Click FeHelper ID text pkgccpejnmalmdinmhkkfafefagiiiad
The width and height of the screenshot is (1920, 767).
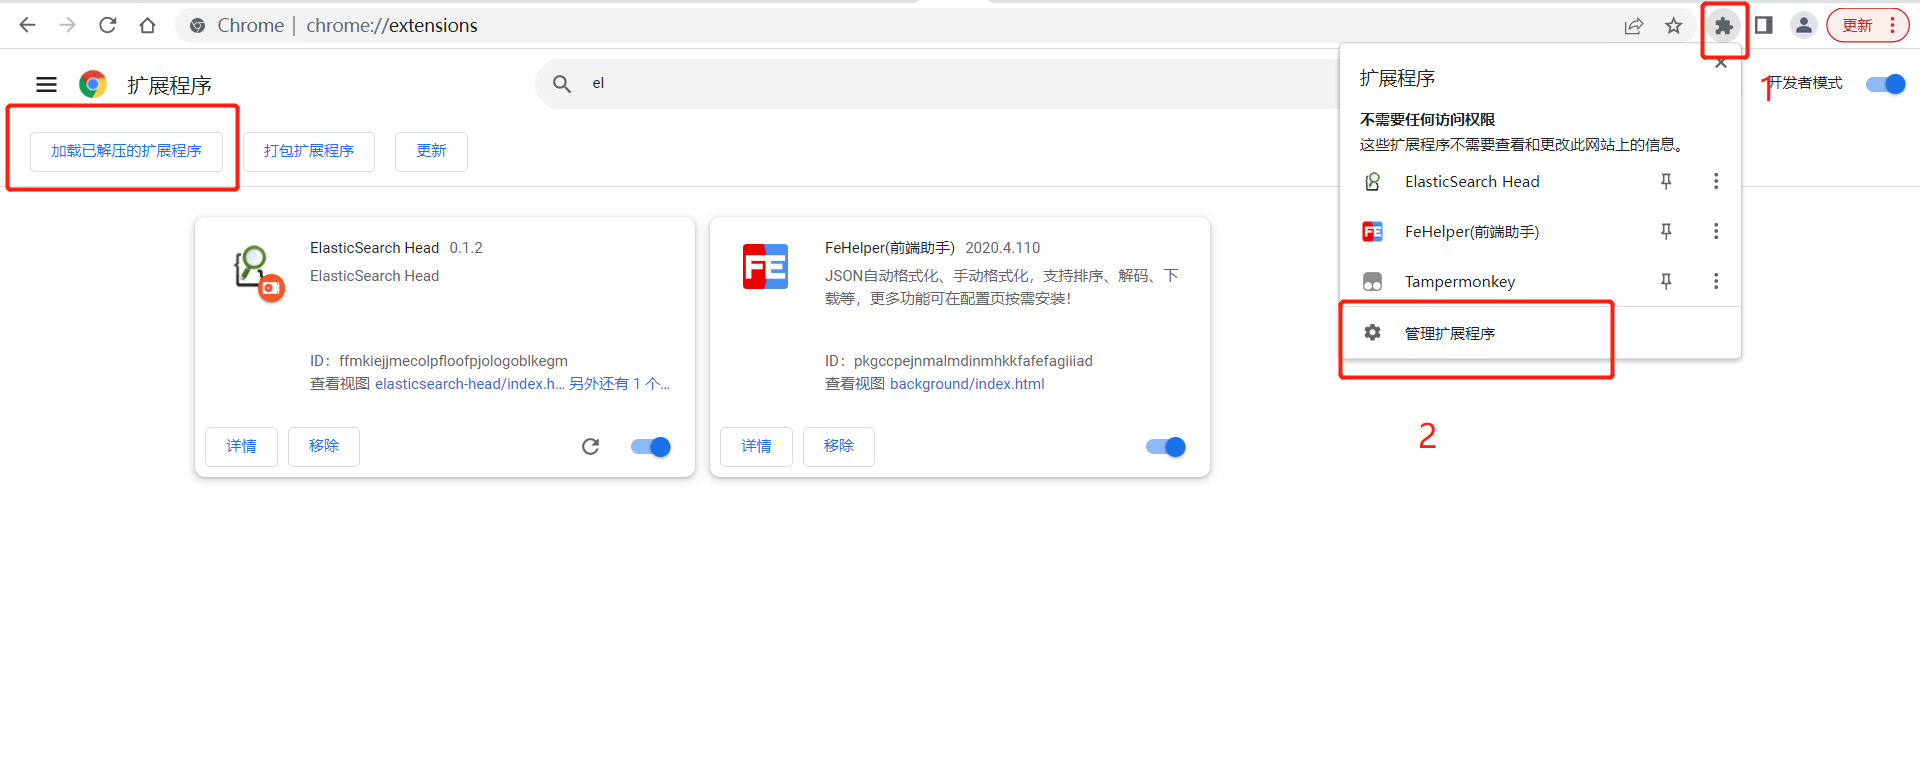(973, 361)
